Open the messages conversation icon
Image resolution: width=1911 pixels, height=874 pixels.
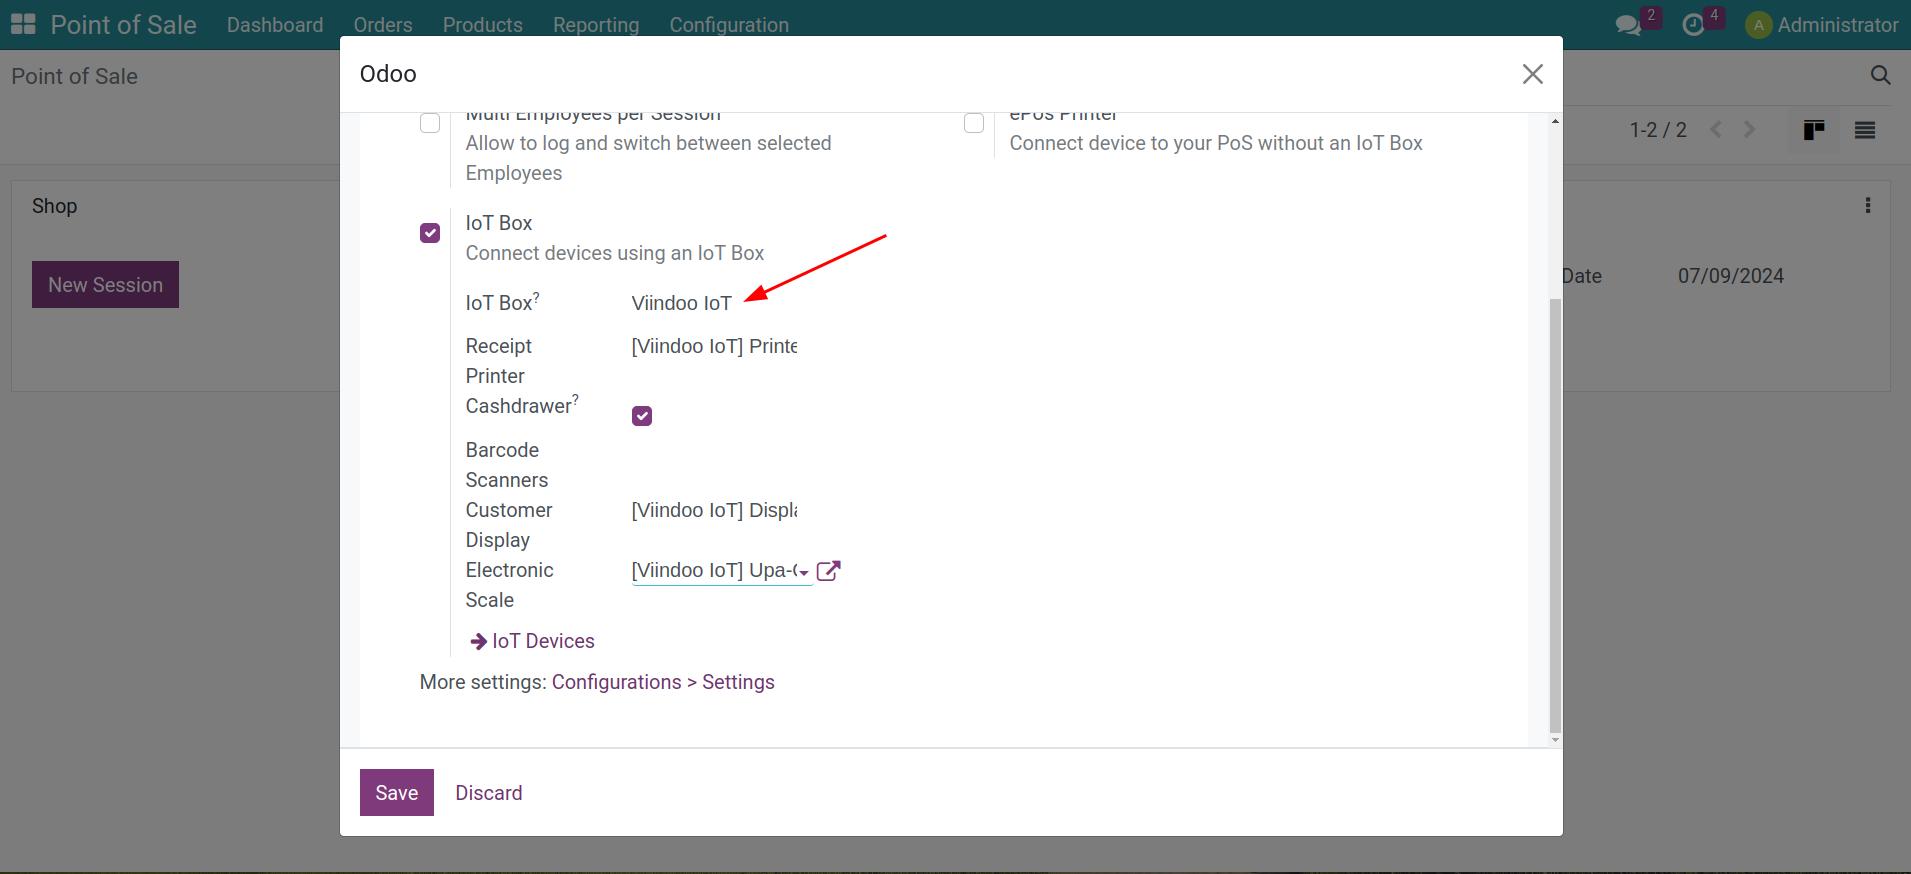(1629, 25)
